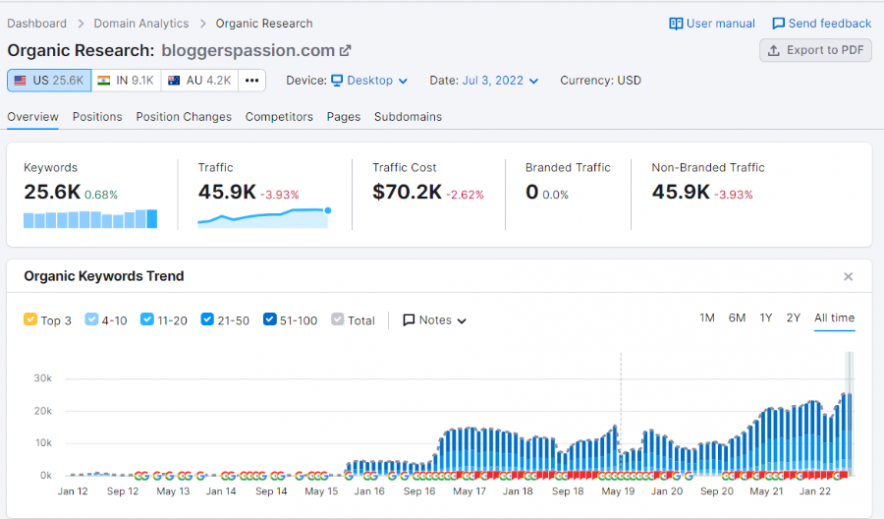Screen dimensions: 884x519
Task: Open external link icon beside bloggerspassion.com
Action: point(346,51)
